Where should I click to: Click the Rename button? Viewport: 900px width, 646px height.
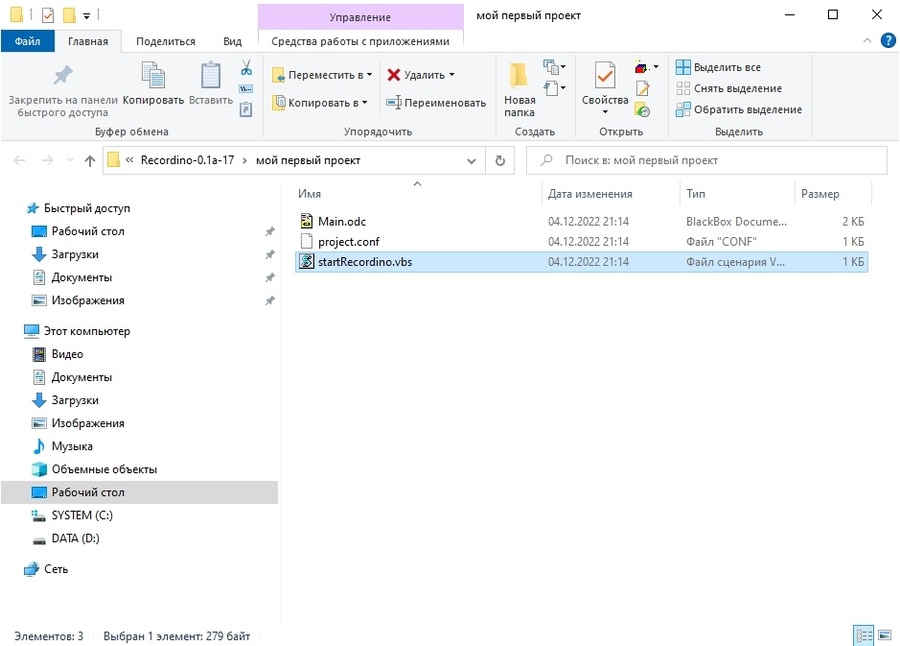point(436,102)
